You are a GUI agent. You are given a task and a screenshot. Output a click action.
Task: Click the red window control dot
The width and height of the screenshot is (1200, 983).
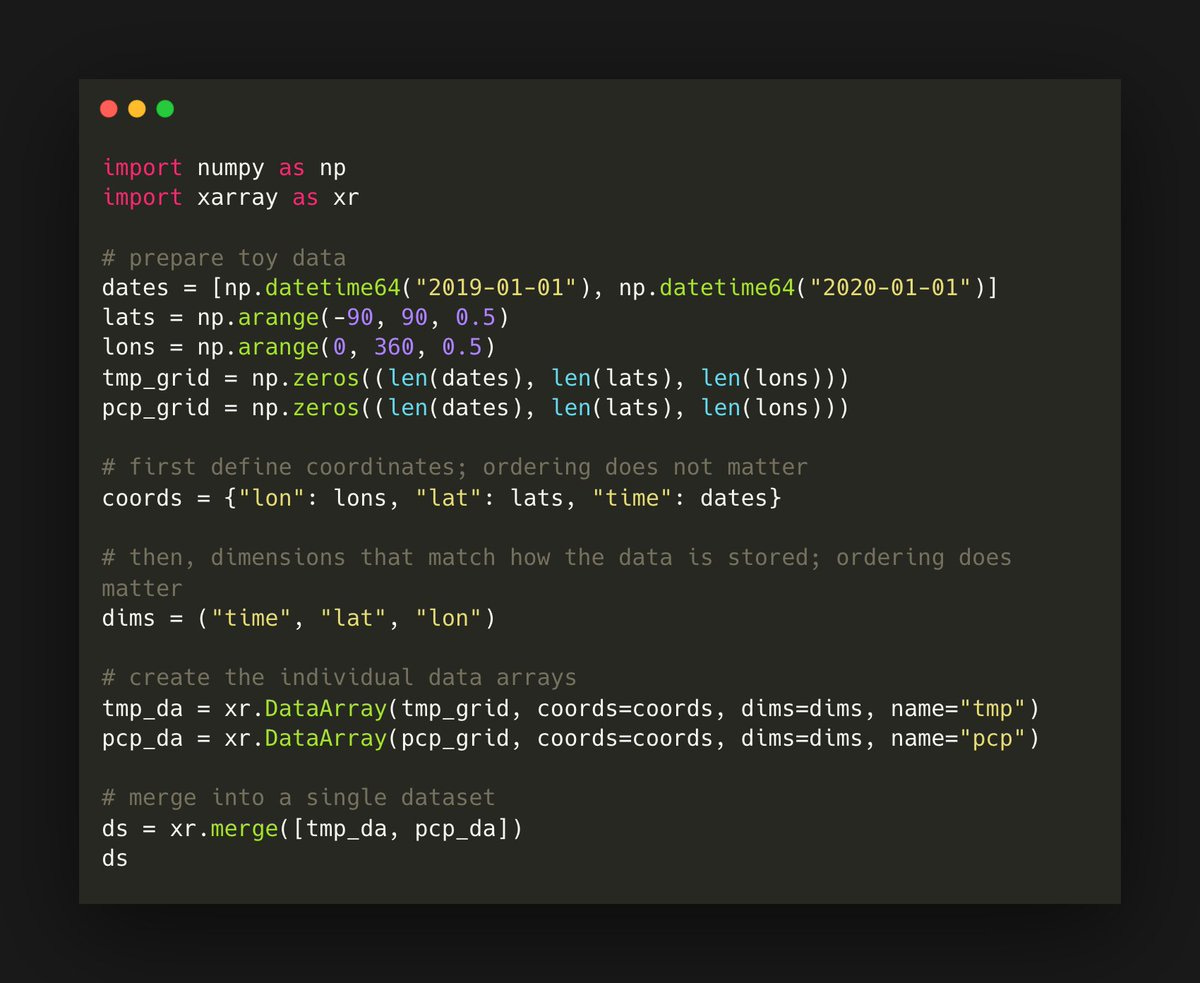109,108
